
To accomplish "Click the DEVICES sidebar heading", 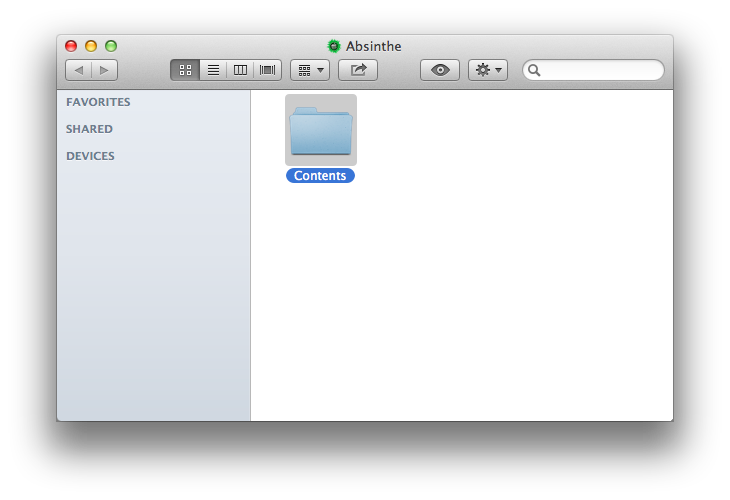I will 90,156.
